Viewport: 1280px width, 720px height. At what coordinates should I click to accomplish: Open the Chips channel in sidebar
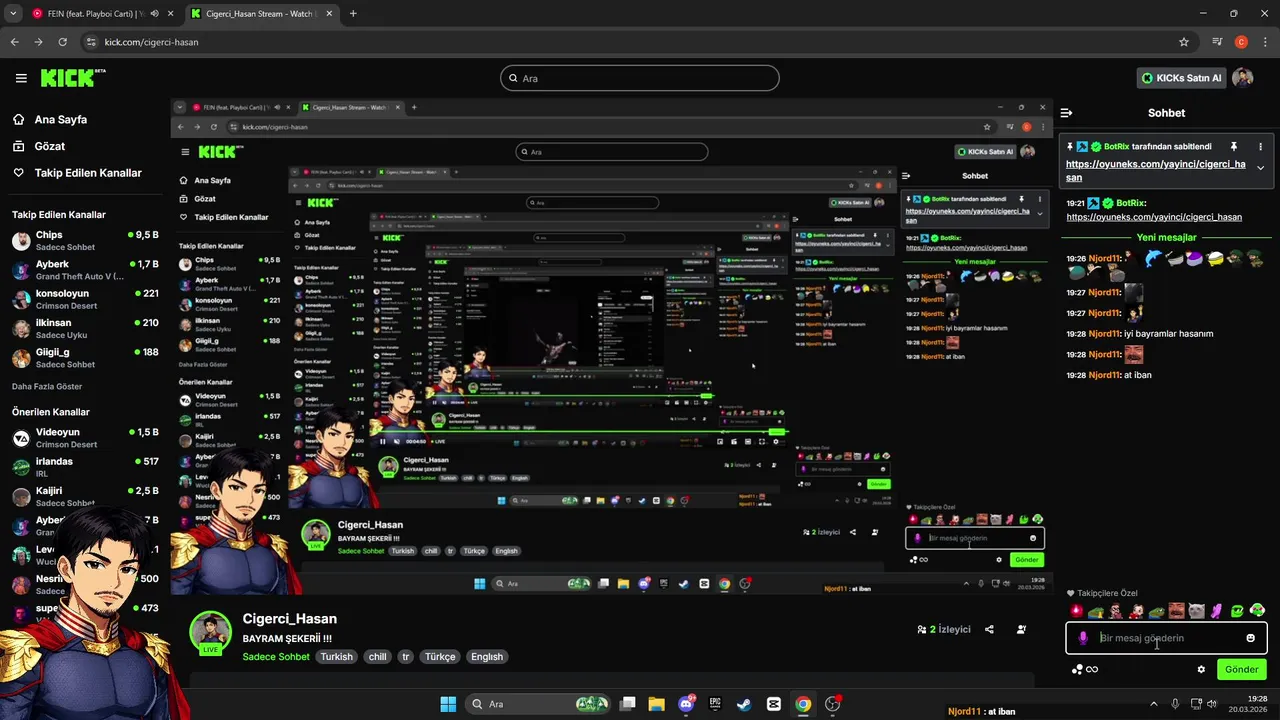pyautogui.click(x=85, y=240)
